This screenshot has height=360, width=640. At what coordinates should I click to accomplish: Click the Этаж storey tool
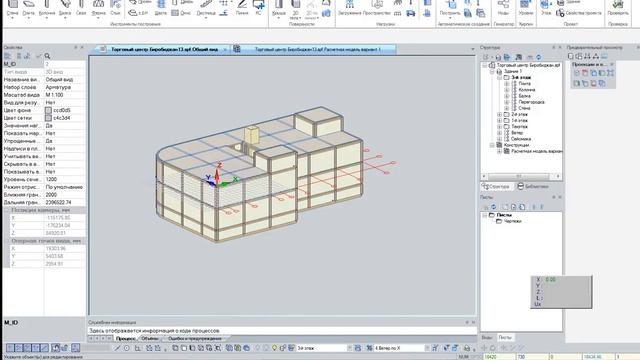(545, 8)
